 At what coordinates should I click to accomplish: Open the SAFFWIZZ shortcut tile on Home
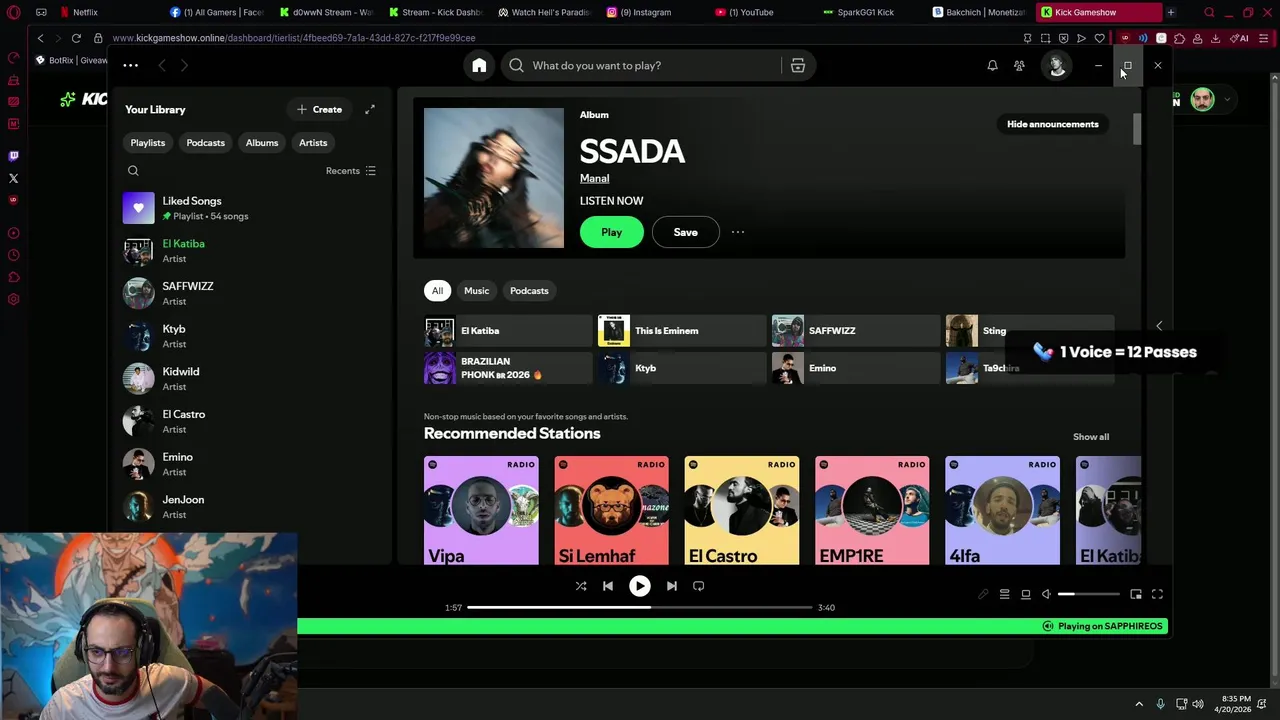tap(856, 331)
